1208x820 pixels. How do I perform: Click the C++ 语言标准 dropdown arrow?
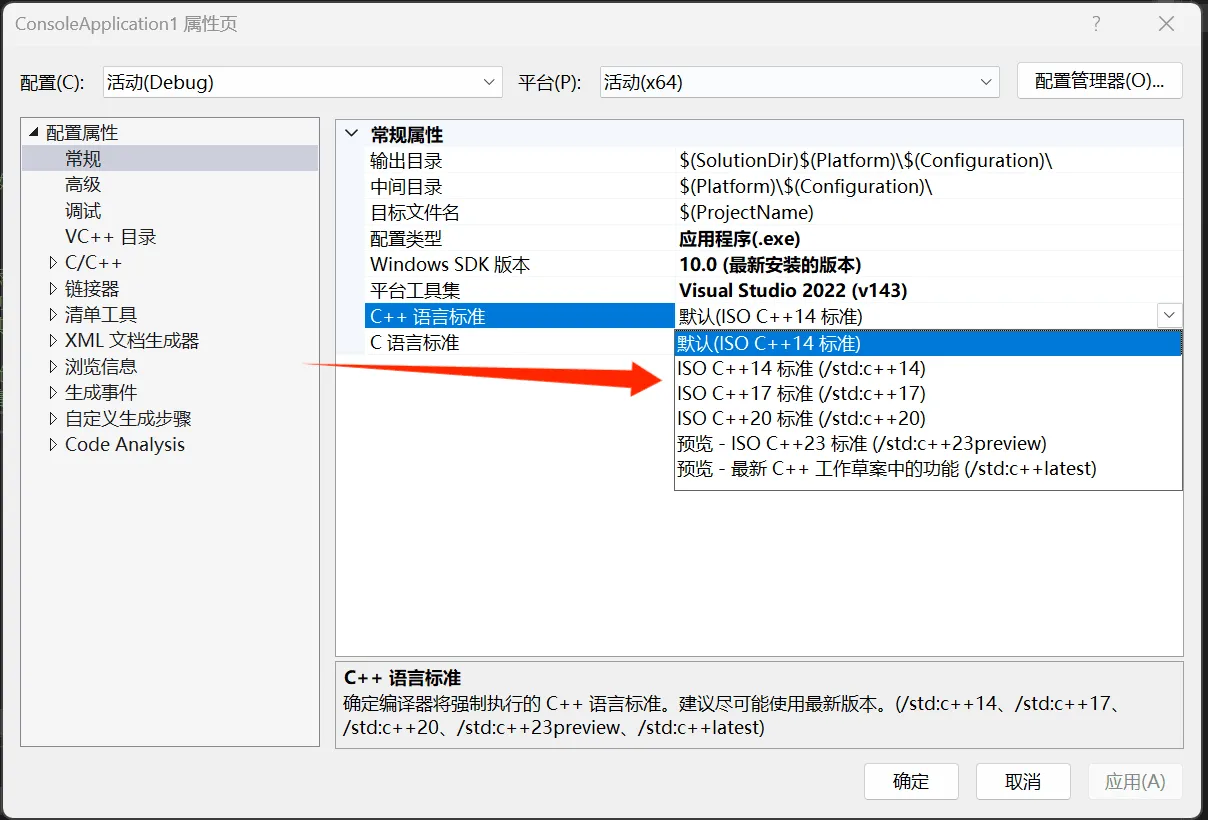click(1169, 316)
